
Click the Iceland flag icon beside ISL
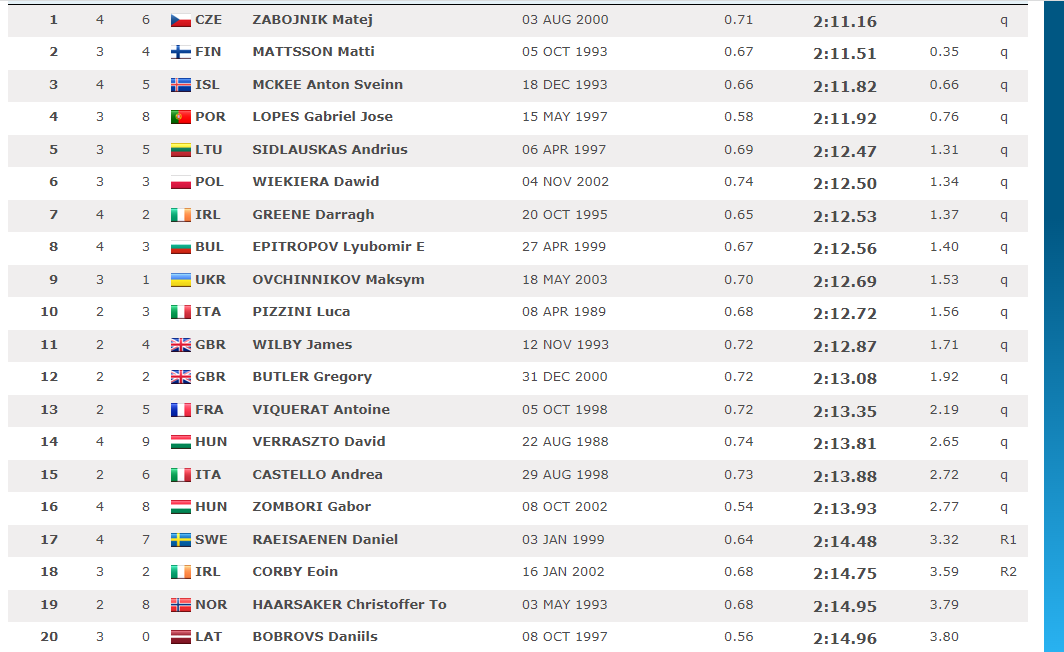[180, 85]
